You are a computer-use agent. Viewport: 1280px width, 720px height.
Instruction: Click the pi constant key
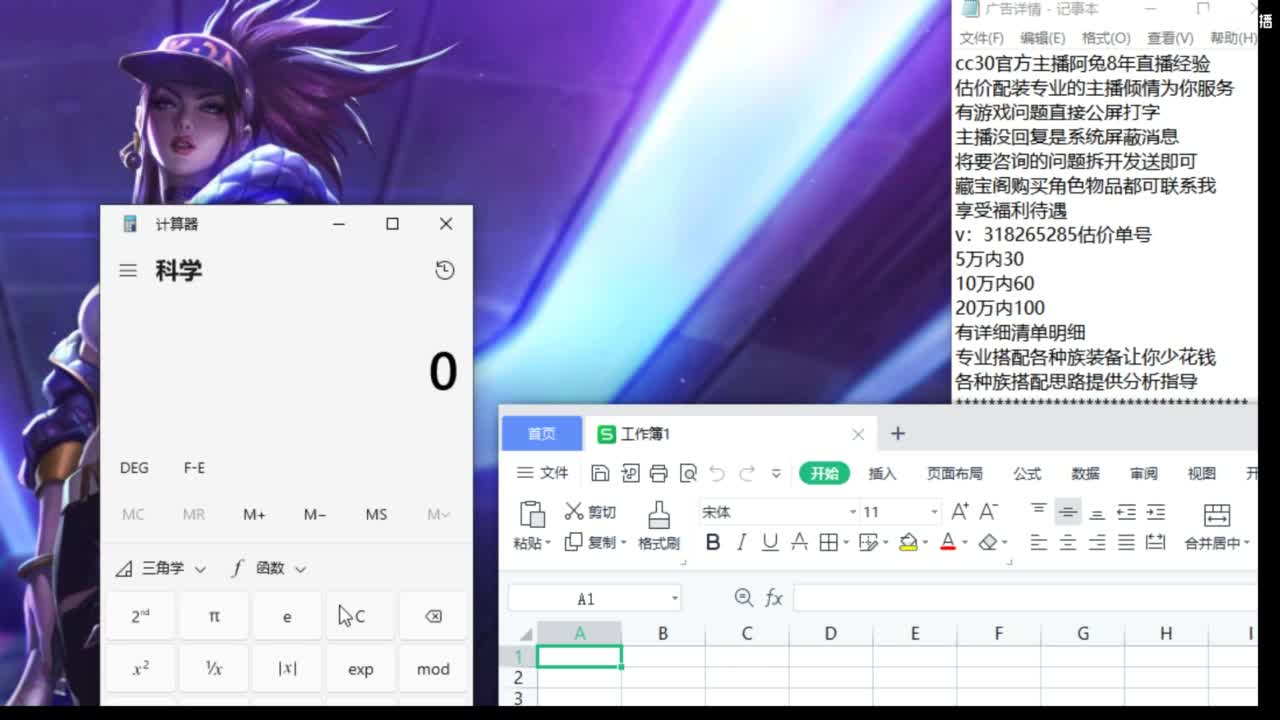coord(214,616)
